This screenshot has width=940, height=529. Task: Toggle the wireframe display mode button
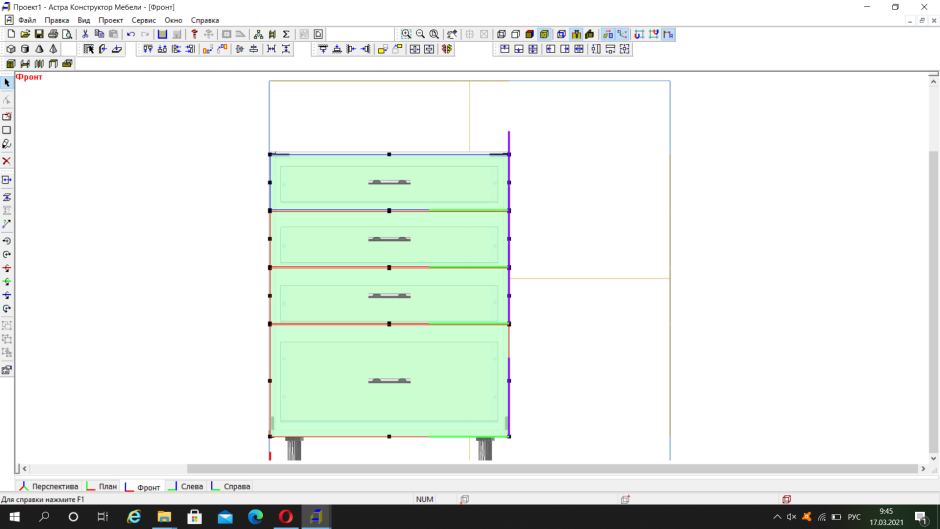501,34
